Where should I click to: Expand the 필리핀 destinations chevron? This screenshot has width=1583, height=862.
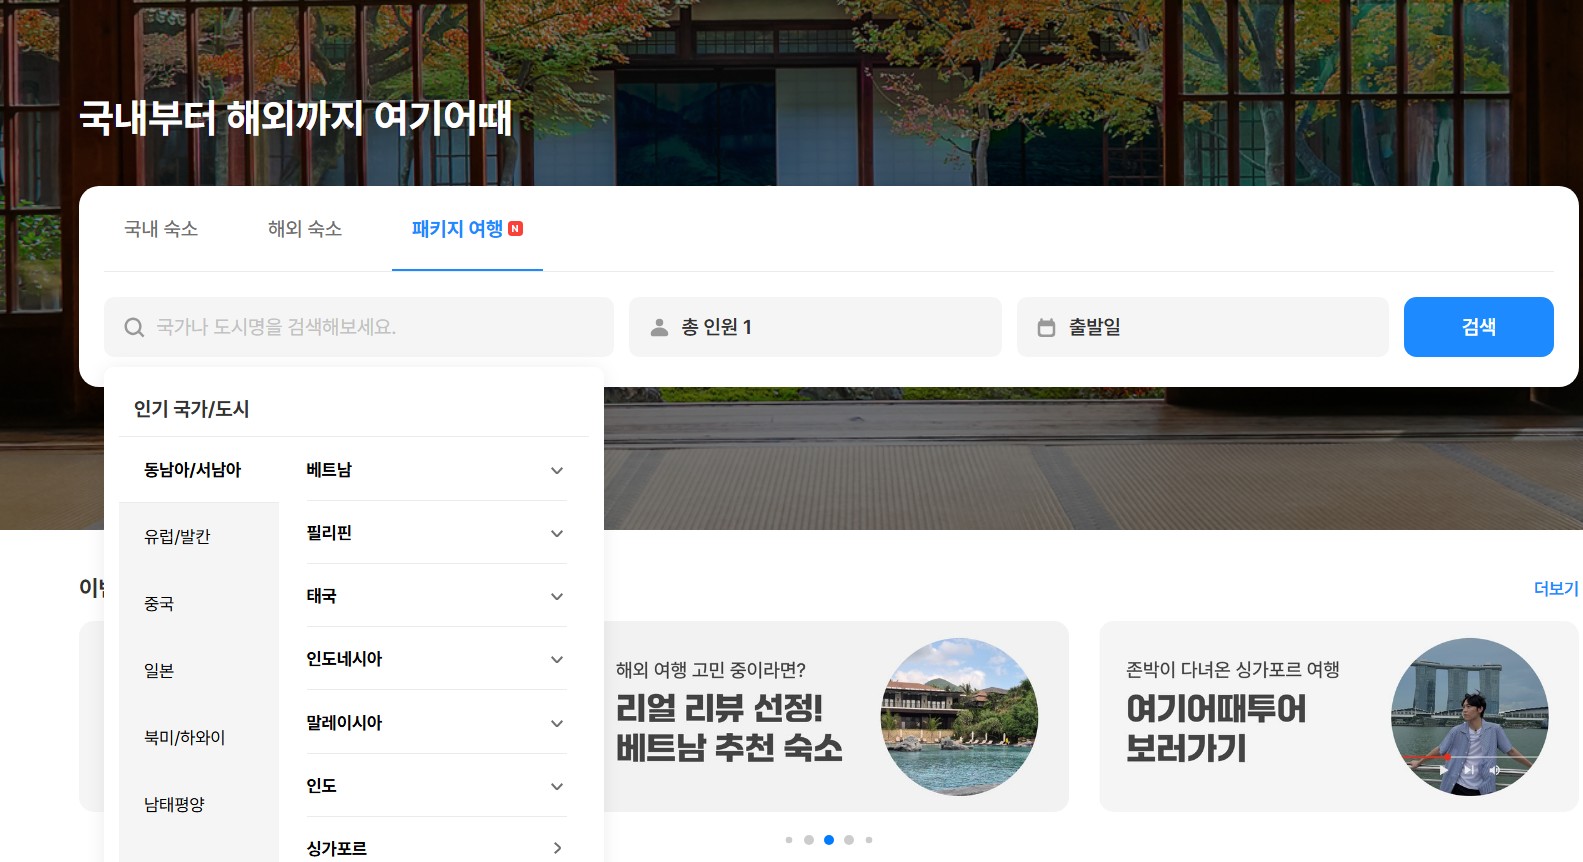point(557,533)
